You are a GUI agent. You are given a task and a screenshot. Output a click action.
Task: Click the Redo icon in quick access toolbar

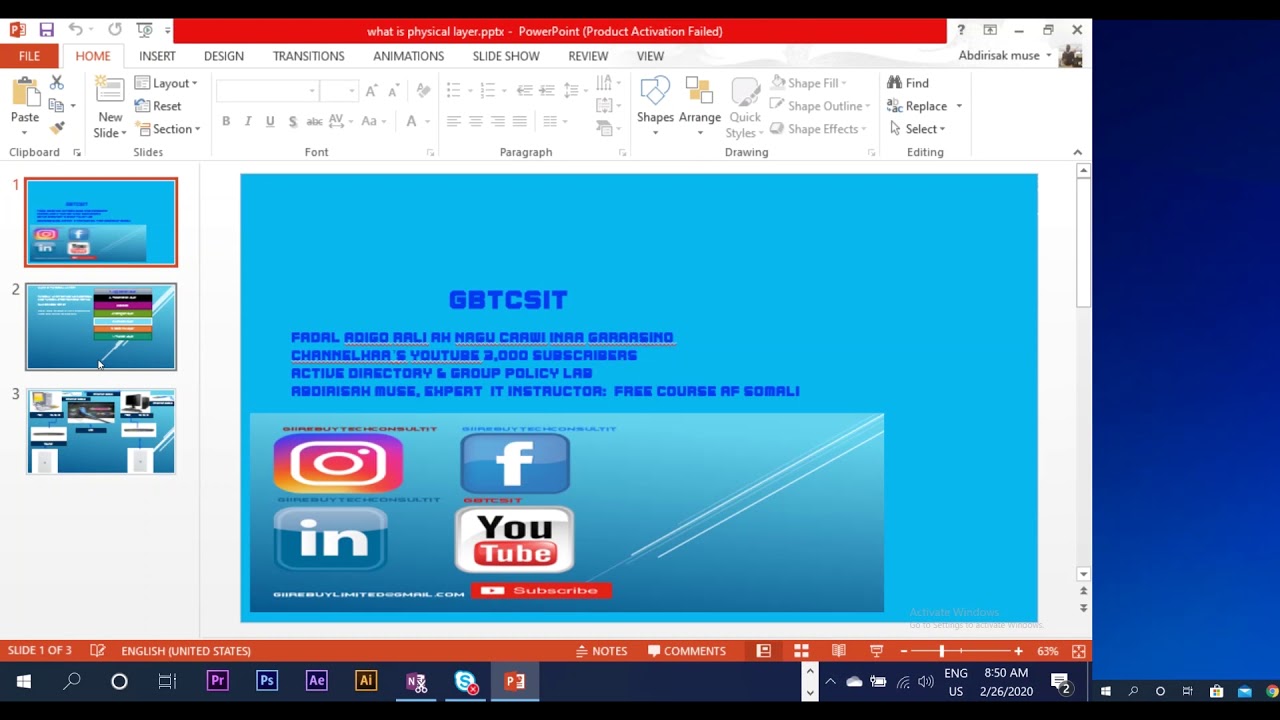point(115,30)
